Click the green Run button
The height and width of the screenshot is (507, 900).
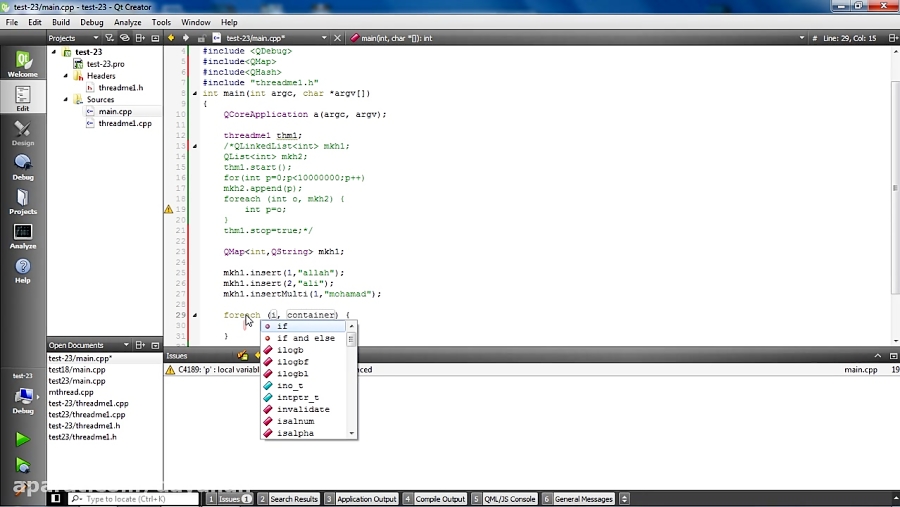[22, 439]
